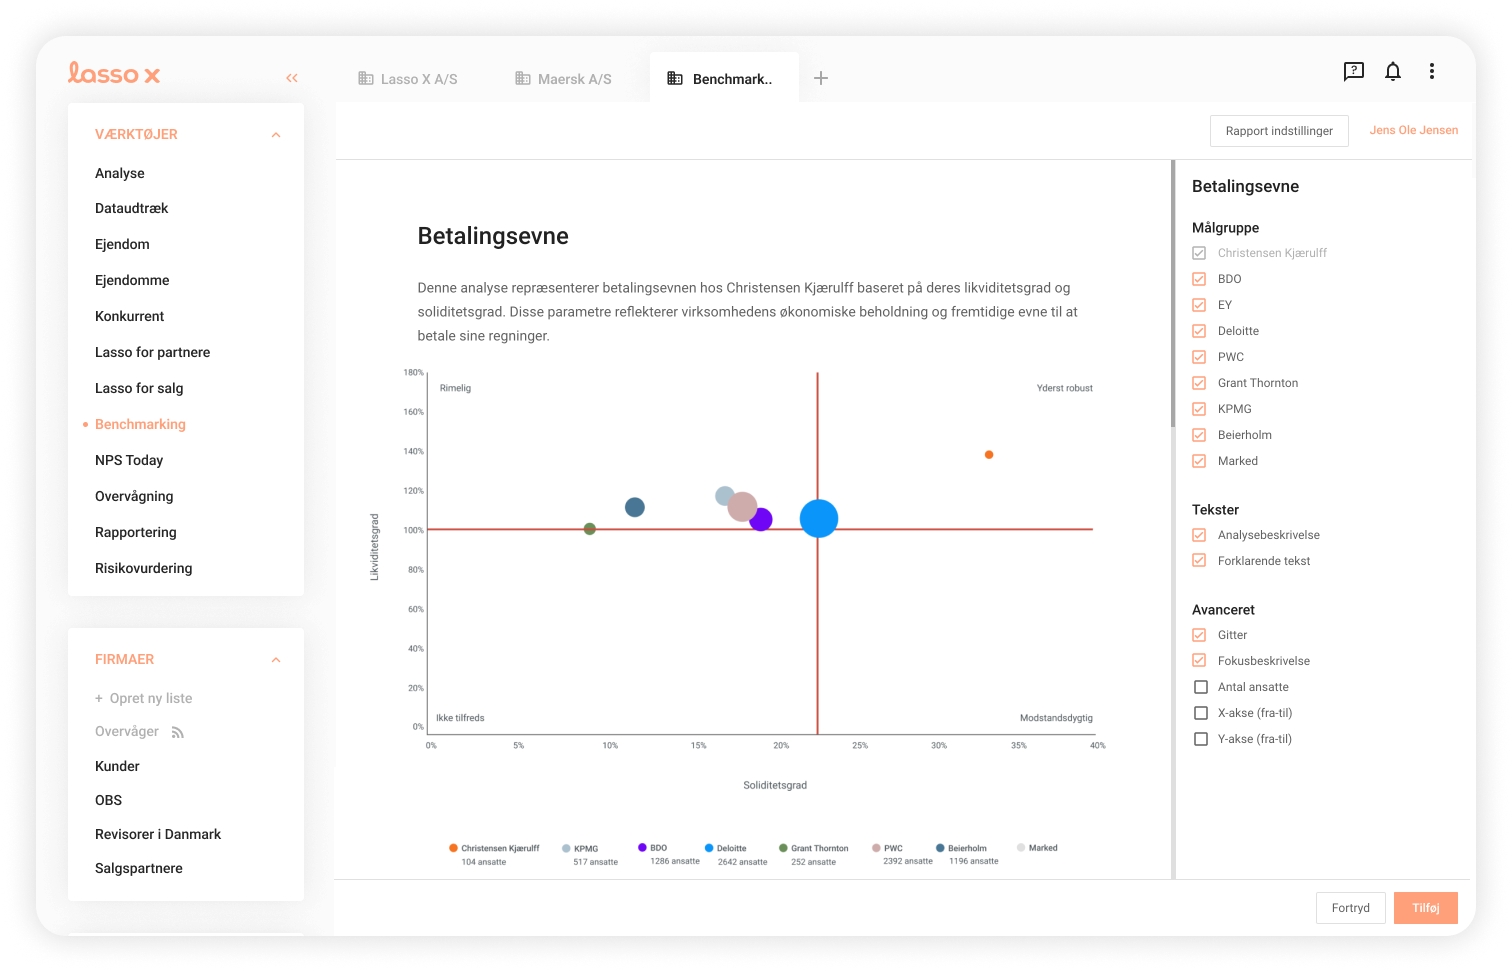Click the purple BDO bubble

tap(762, 520)
